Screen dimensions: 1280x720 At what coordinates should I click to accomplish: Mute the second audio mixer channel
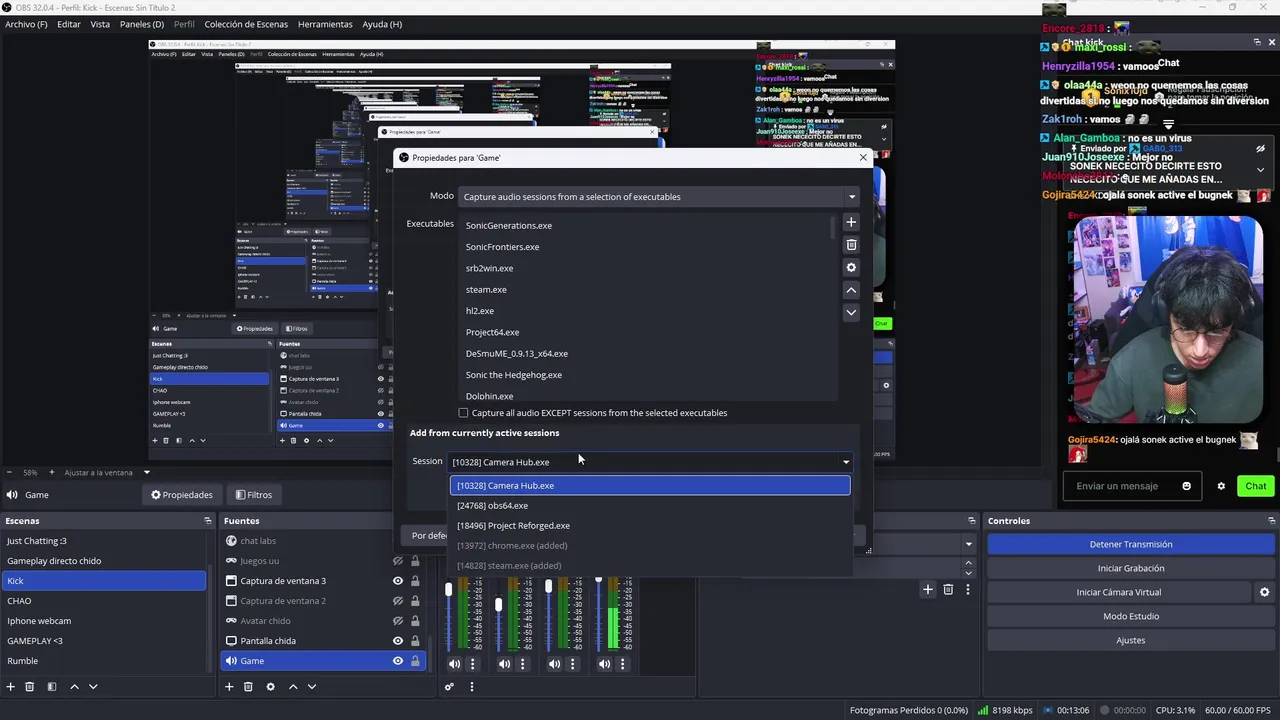(504, 664)
